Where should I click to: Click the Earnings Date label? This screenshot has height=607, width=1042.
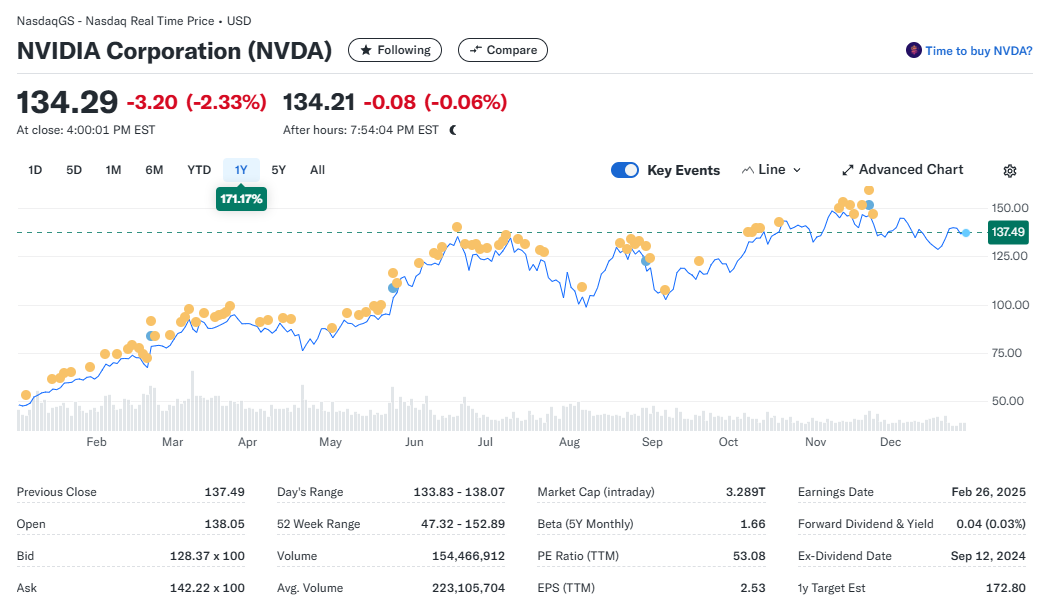point(836,492)
